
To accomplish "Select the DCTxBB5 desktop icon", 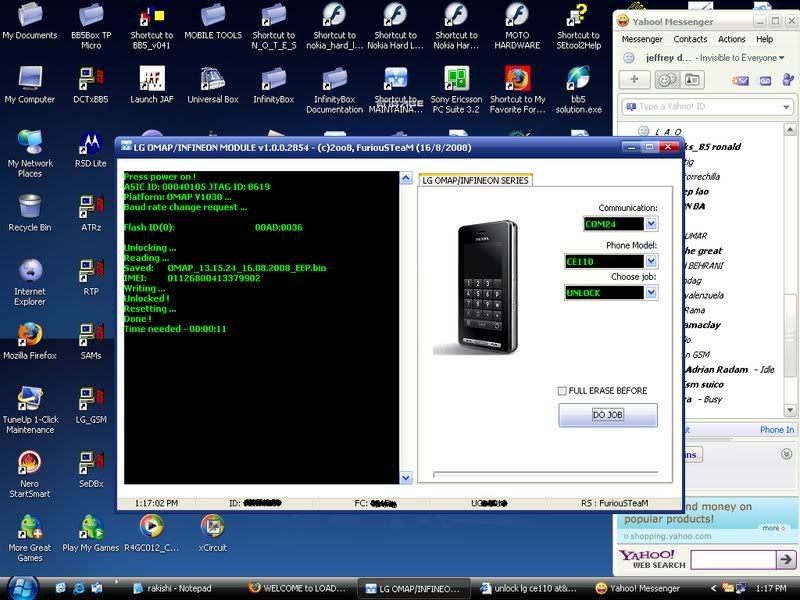I will pyautogui.click(x=91, y=85).
